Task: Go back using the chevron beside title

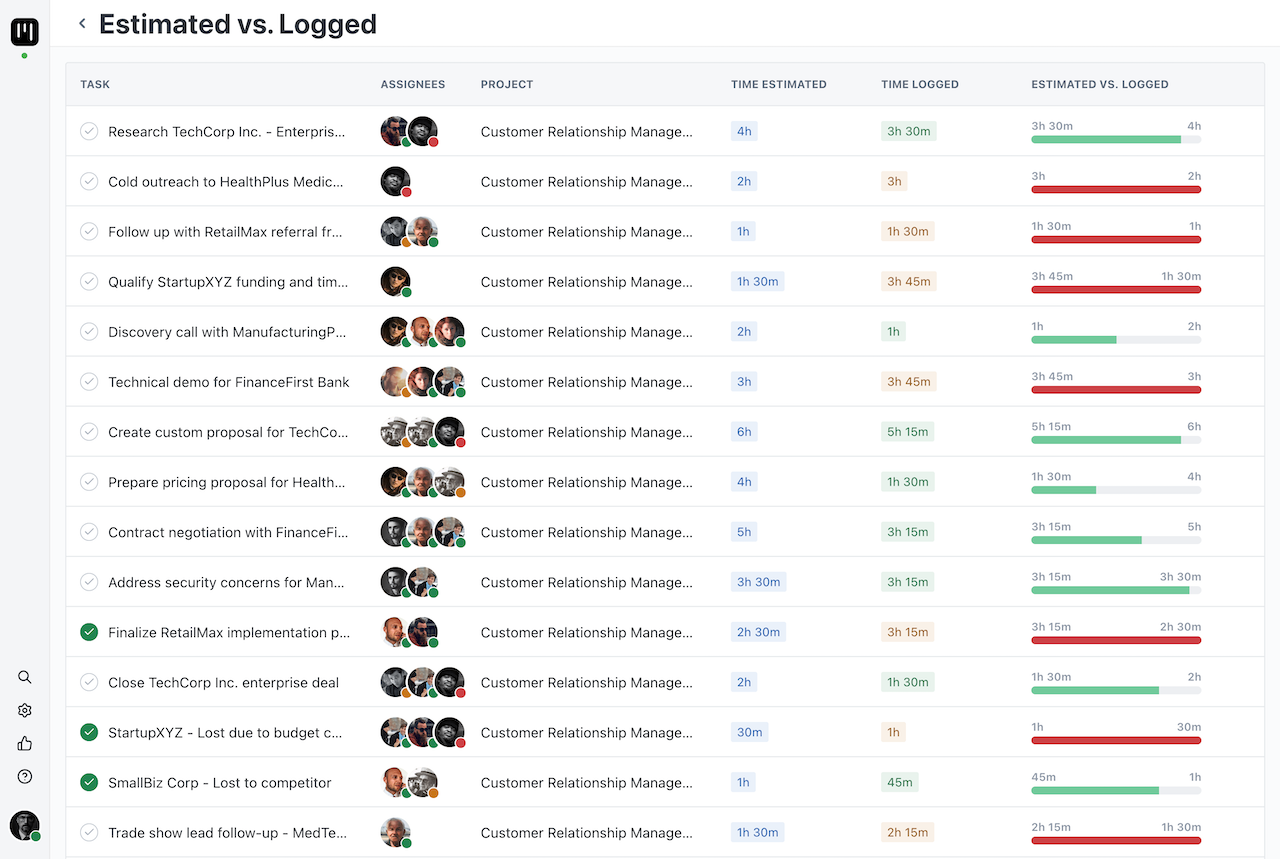Action: pyautogui.click(x=82, y=24)
